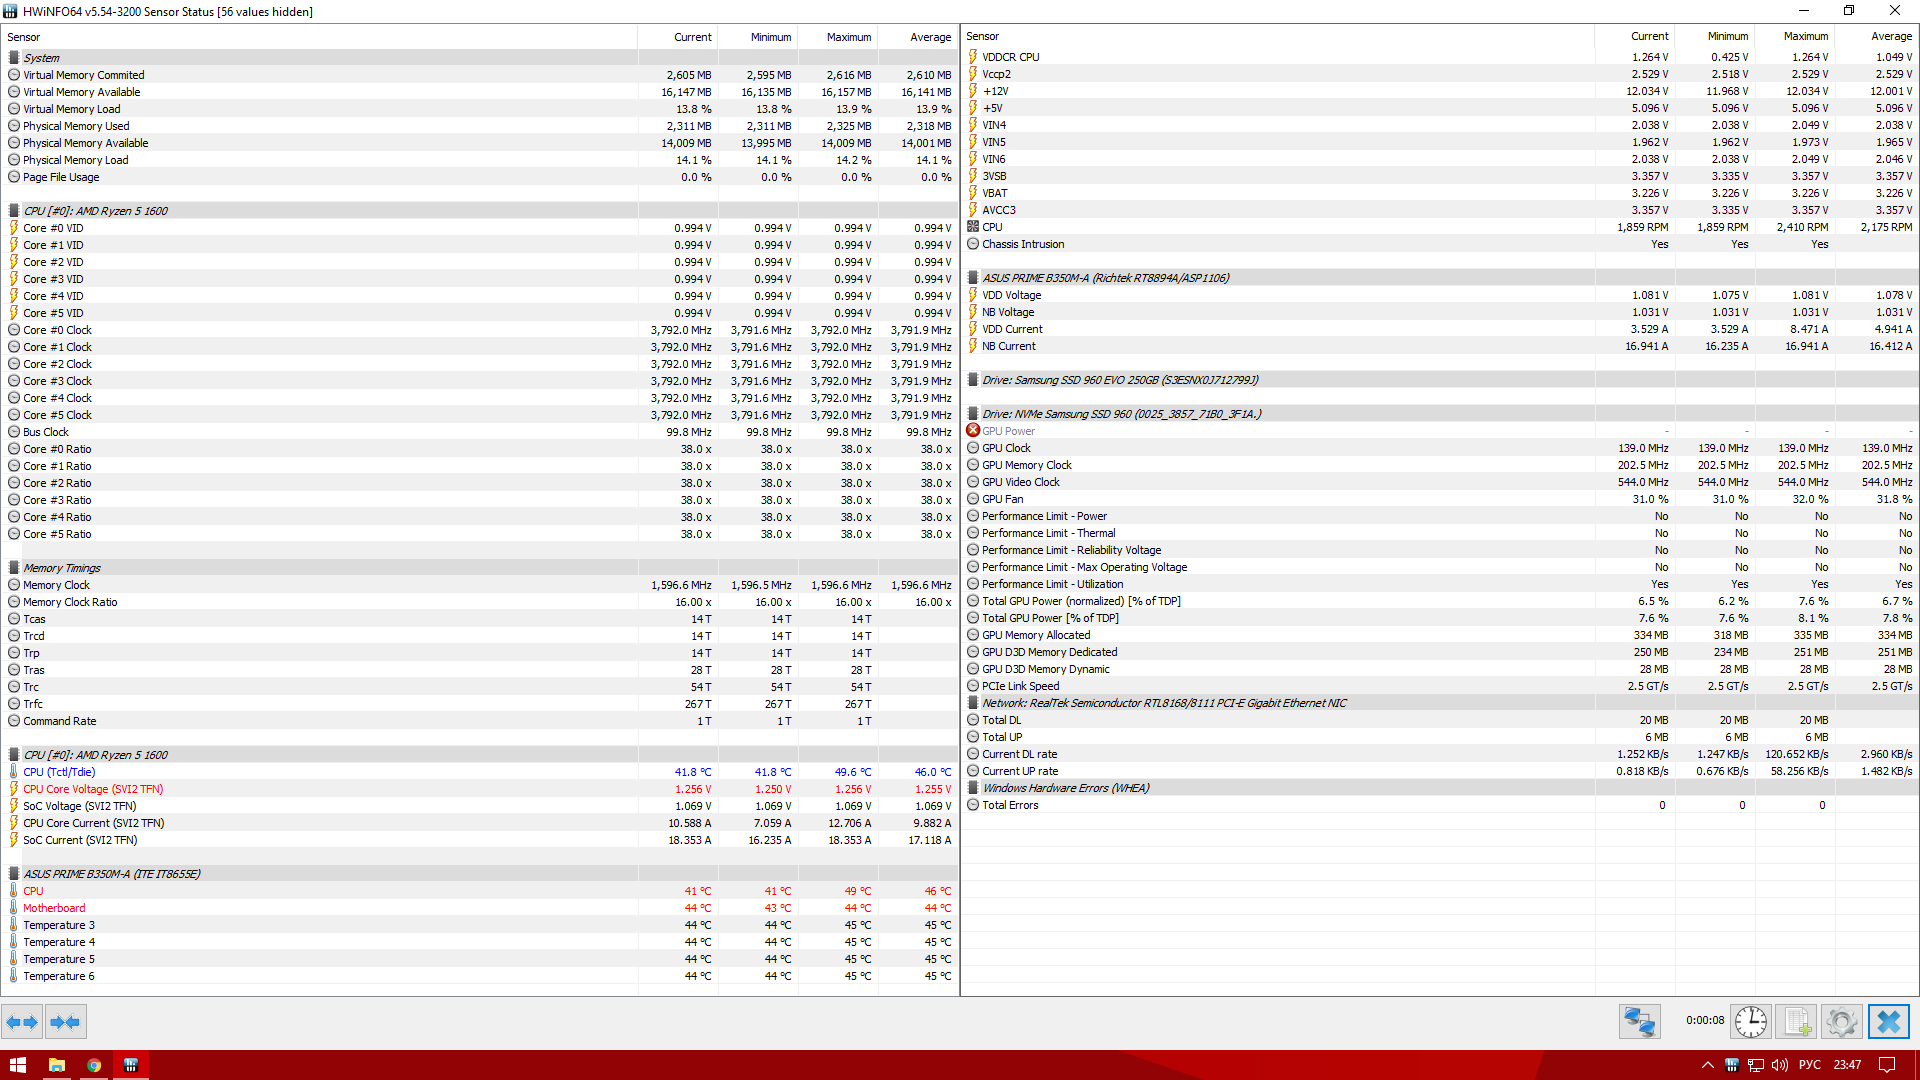1920x1080 pixels.
Task: Switch input language via РУС indicator
Action: tap(1809, 1065)
